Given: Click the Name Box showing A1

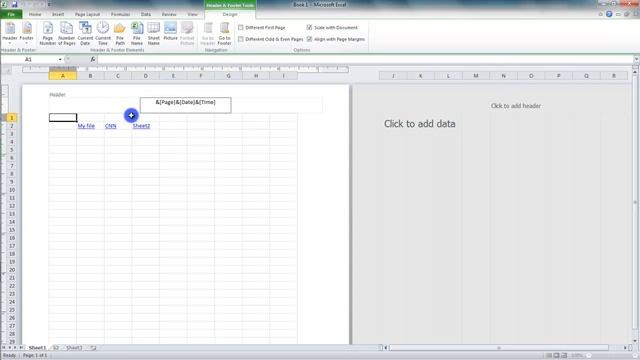Looking at the screenshot, I should pos(29,60).
